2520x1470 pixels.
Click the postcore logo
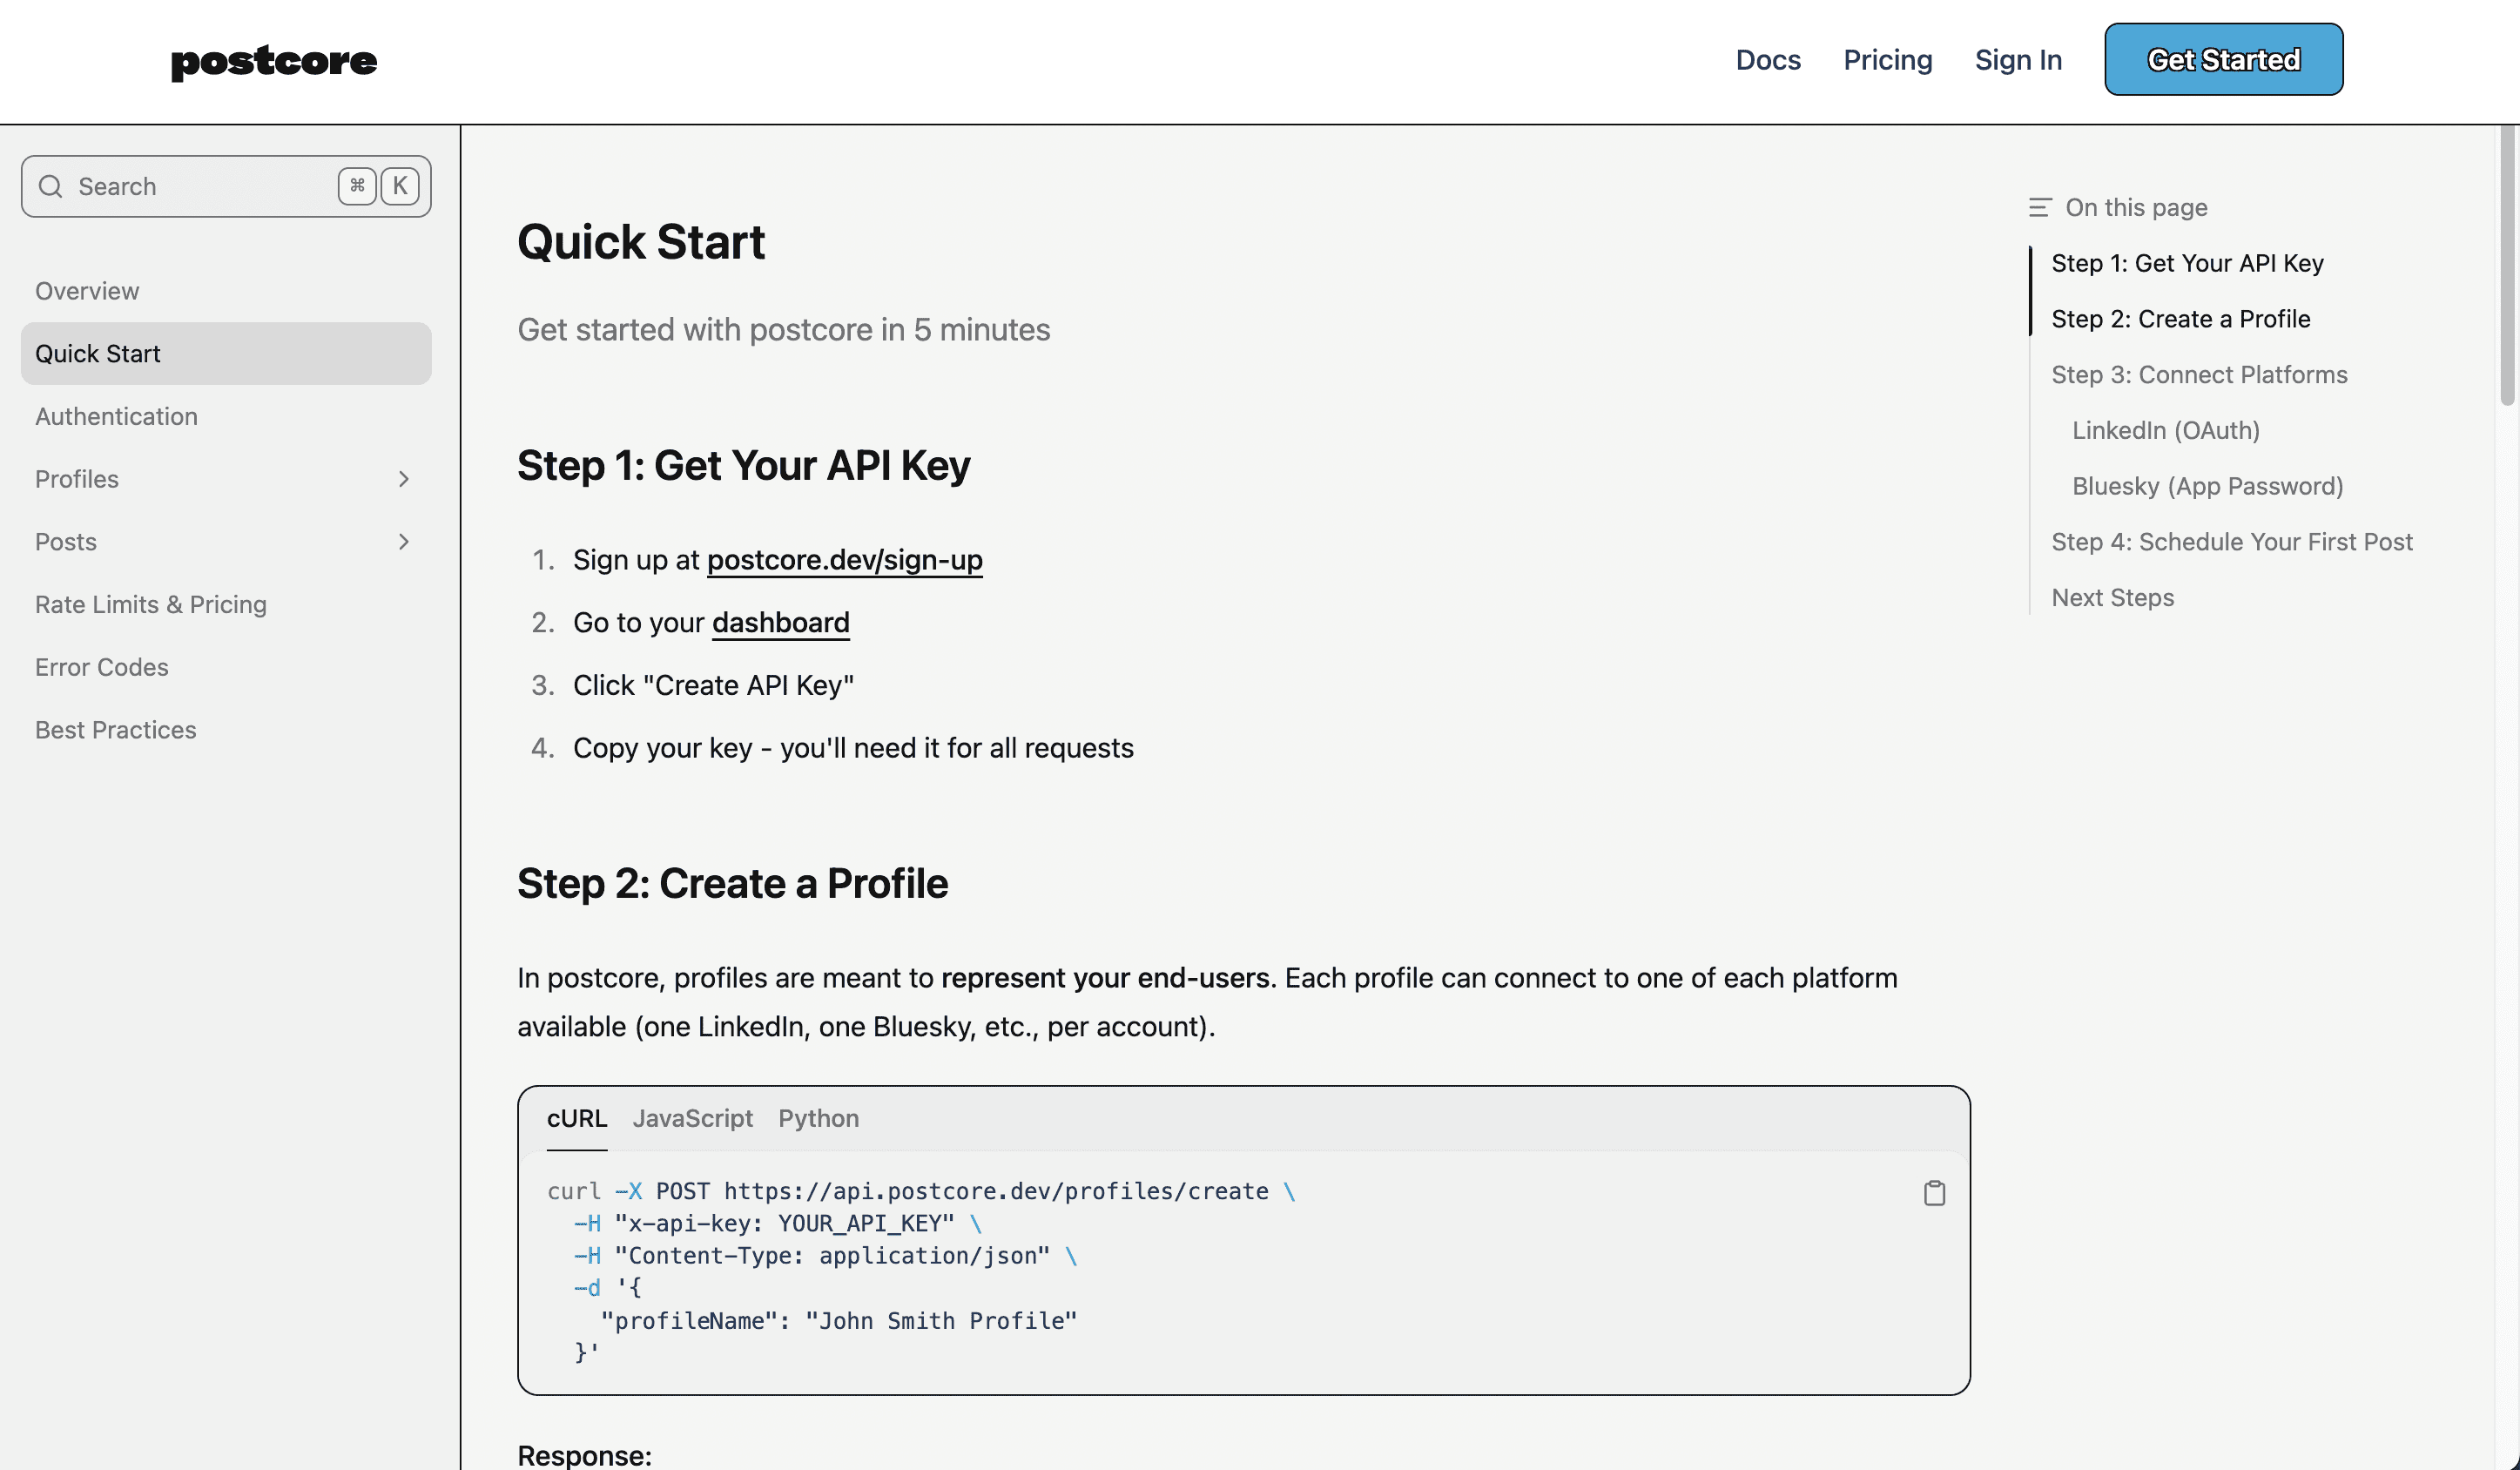tap(274, 61)
